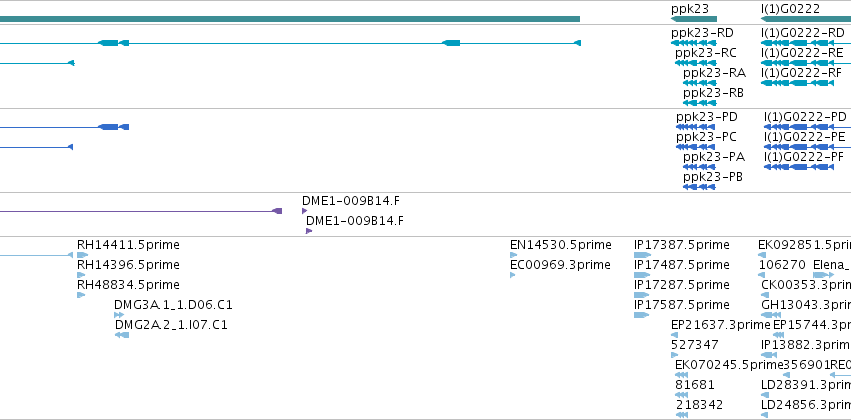The width and height of the screenshot is (851, 420).
Task: Click feature 527347
Action: pyautogui.click(x=695, y=345)
